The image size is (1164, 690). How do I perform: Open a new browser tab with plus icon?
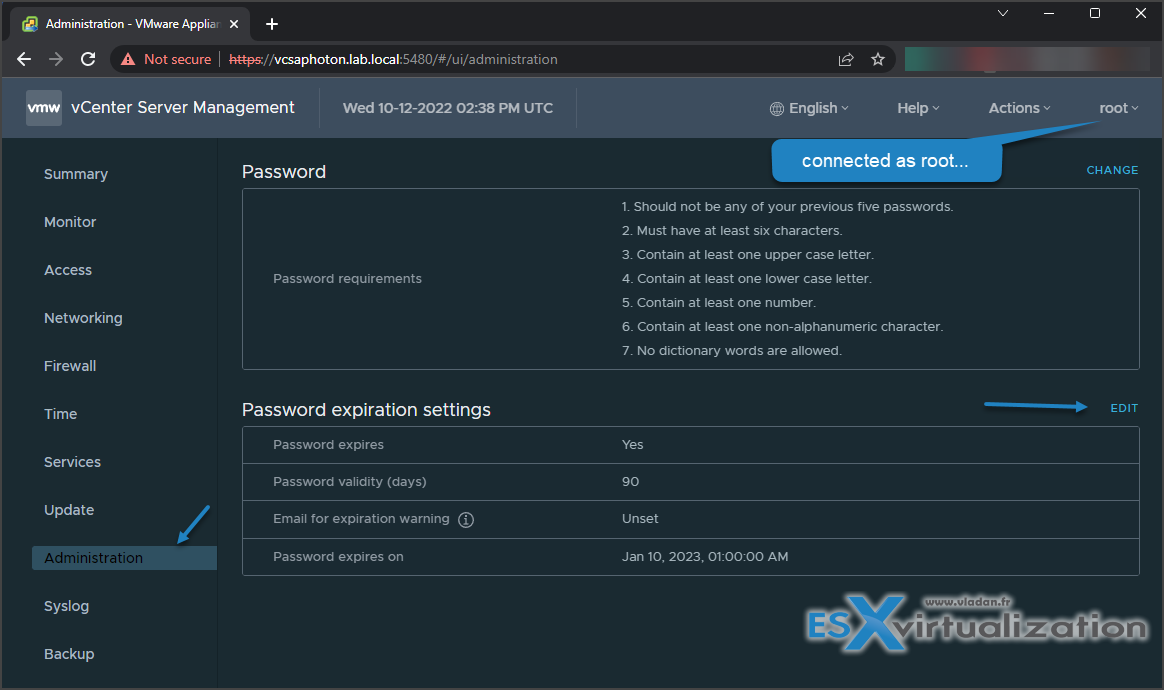click(272, 24)
